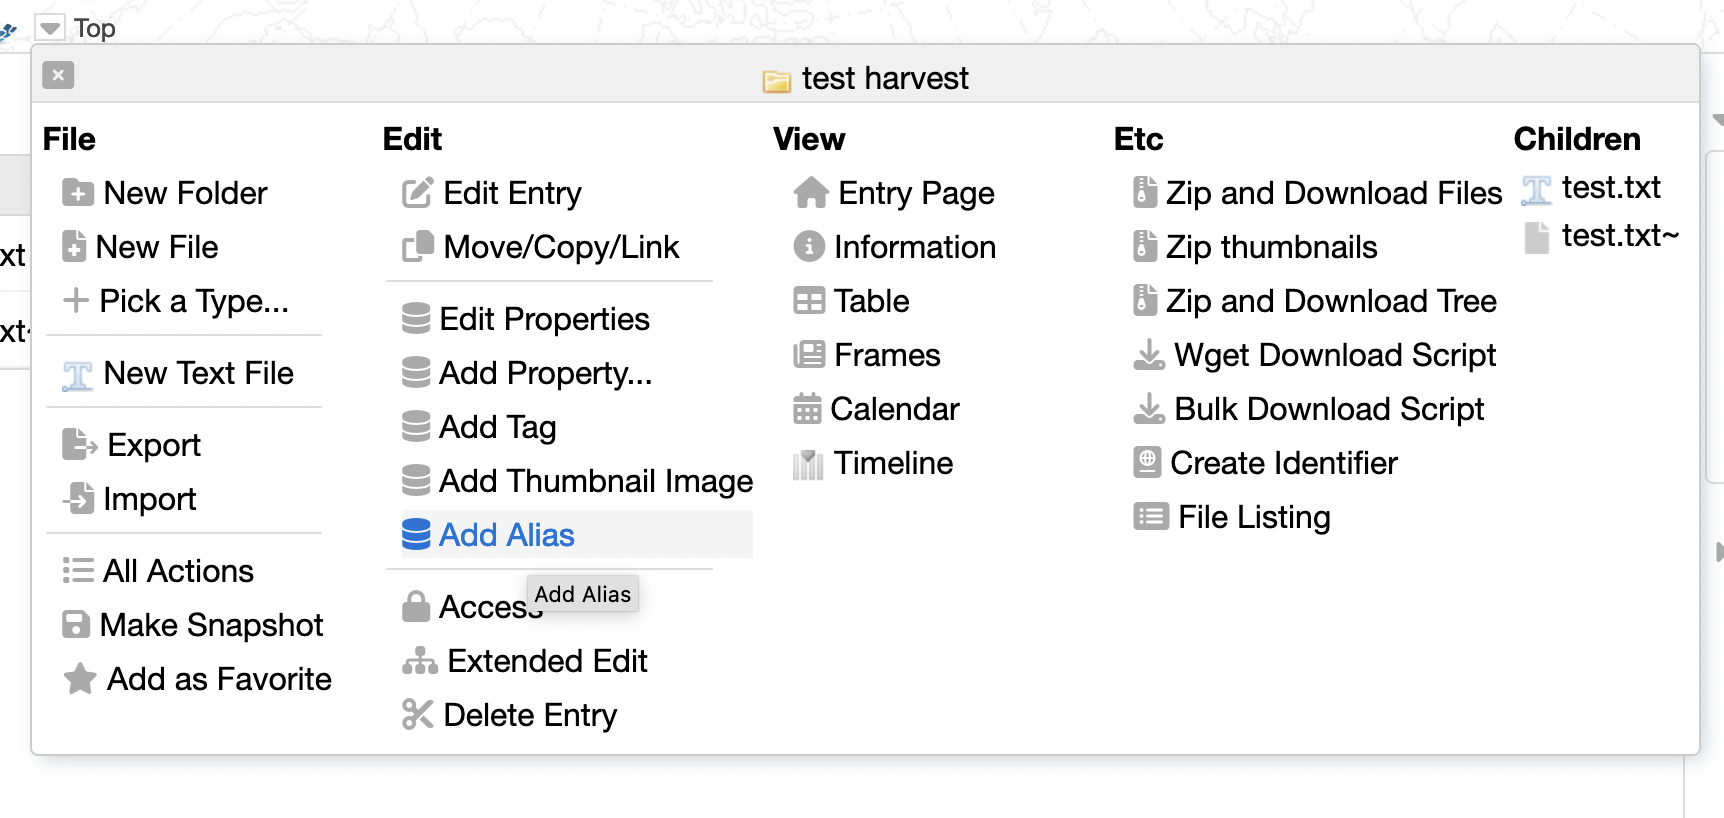Select Pick a Type... option
The width and height of the screenshot is (1724, 818).
click(x=193, y=301)
